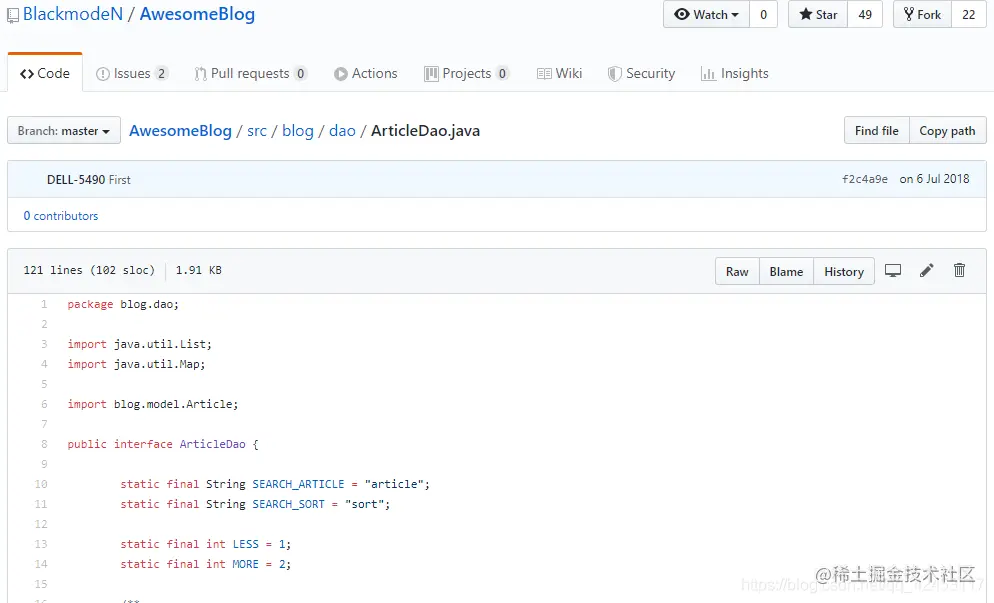View the 22 forks count
This screenshot has height=603, width=994.
click(x=968, y=15)
